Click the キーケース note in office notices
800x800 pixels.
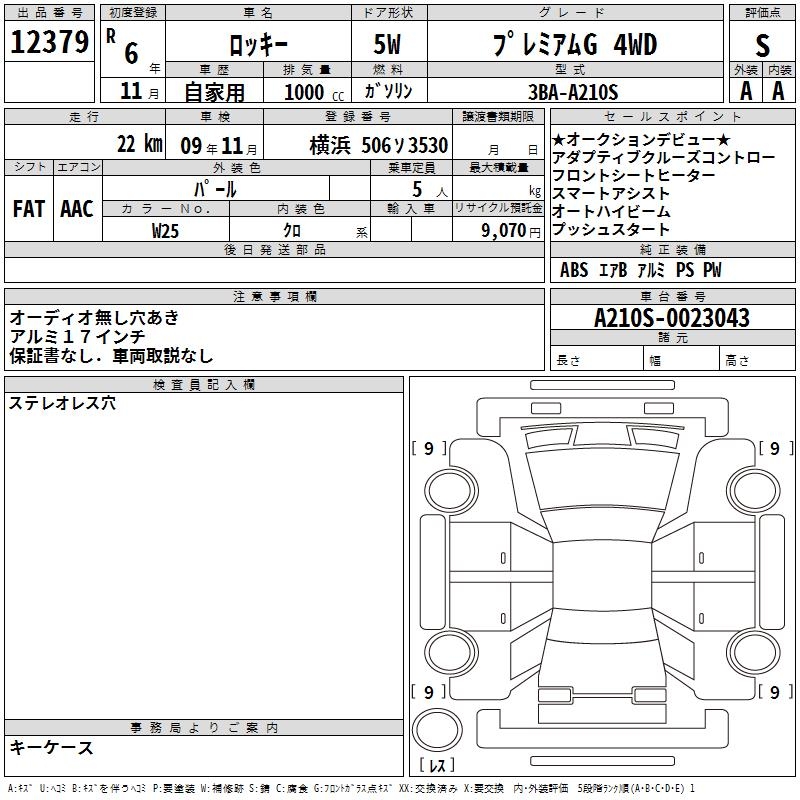point(52,747)
